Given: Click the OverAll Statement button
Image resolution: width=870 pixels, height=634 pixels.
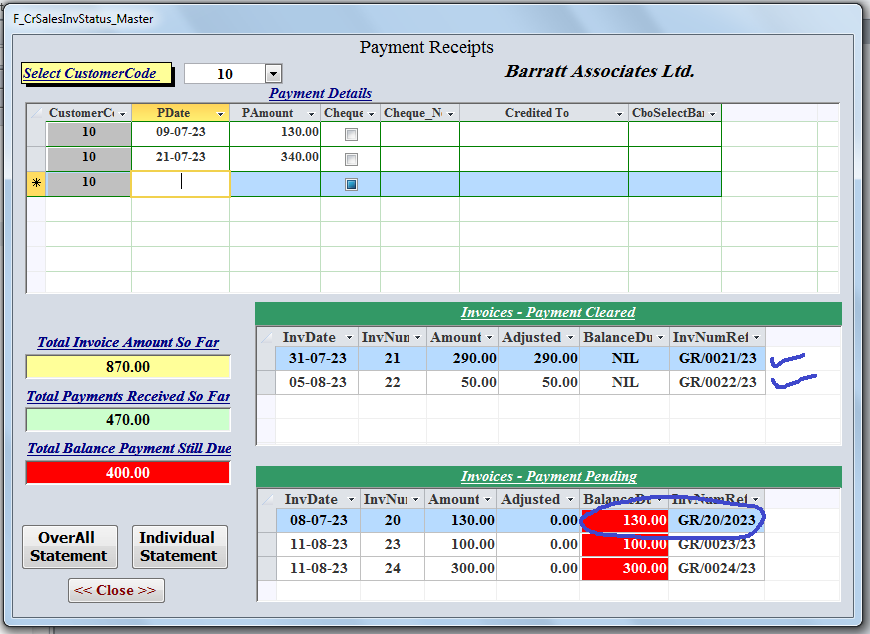Looking at the screenshot, I should point(69,547).
